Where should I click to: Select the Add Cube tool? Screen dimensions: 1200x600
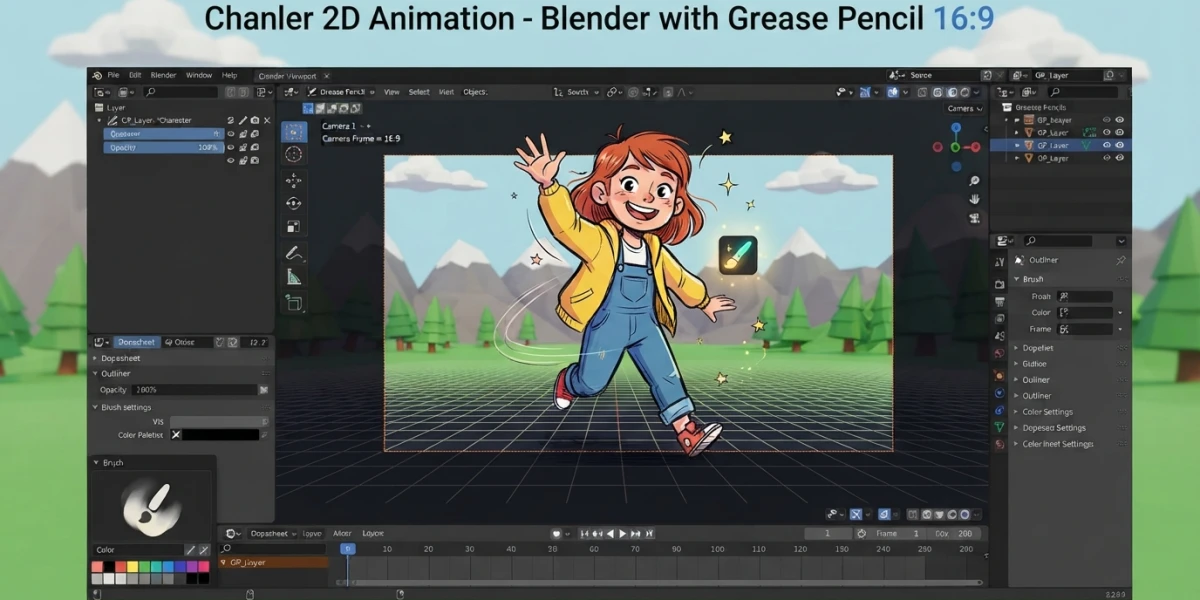tap(294, 301)
